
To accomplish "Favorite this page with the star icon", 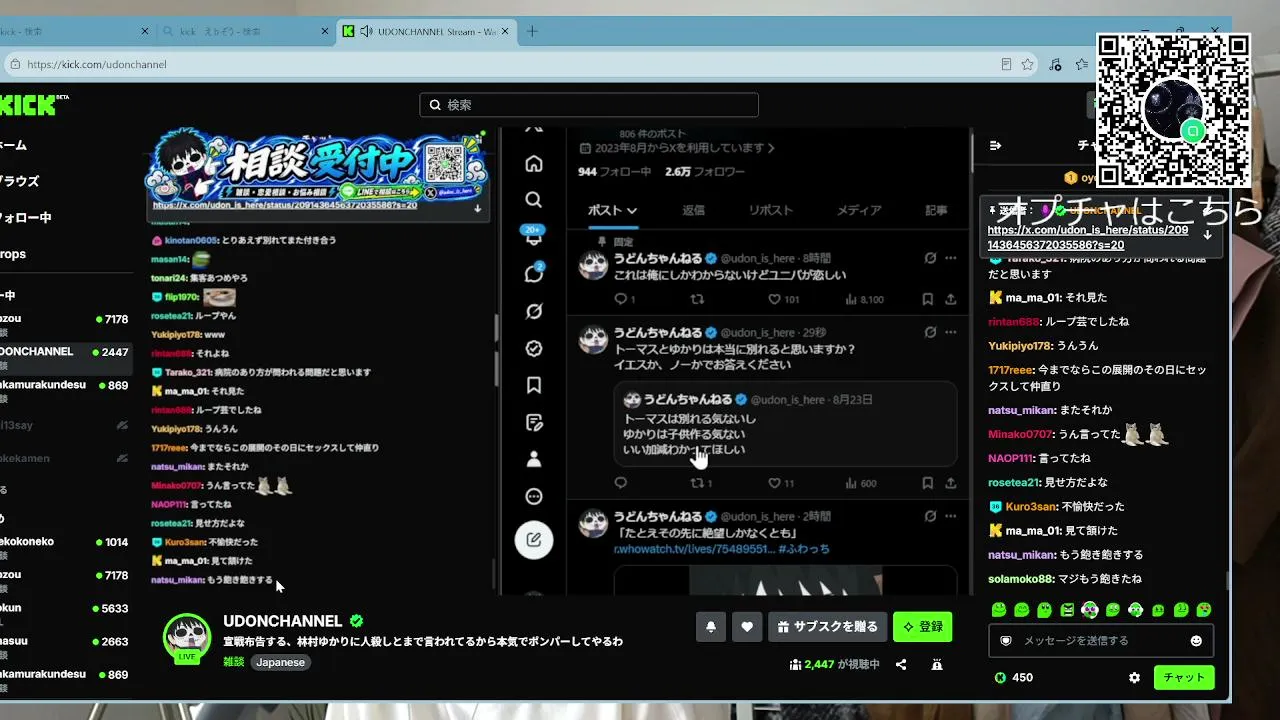I will pyautogui.click(x=1027, y=64).
